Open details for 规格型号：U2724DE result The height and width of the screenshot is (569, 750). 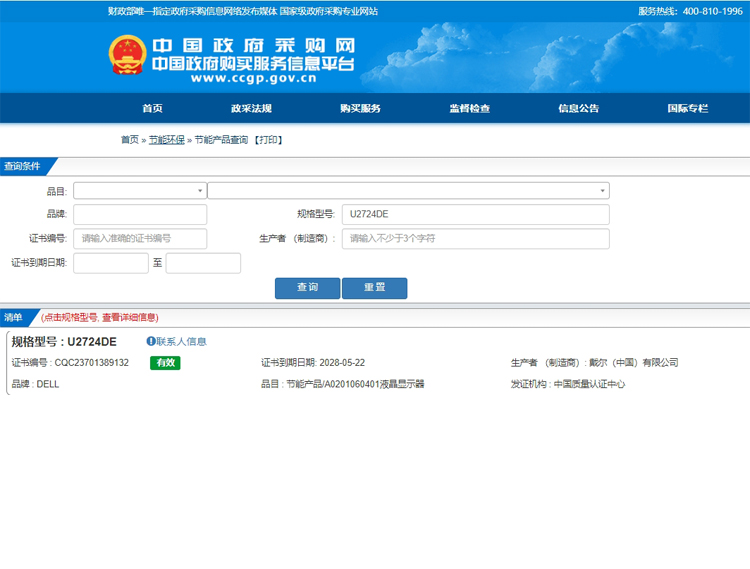tap(64, 341)
